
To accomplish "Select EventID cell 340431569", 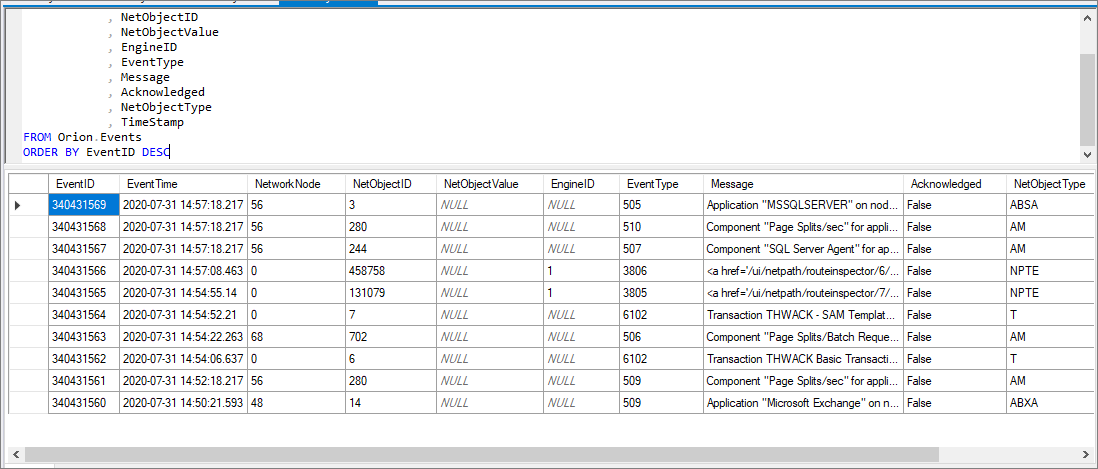I will 84,205.
